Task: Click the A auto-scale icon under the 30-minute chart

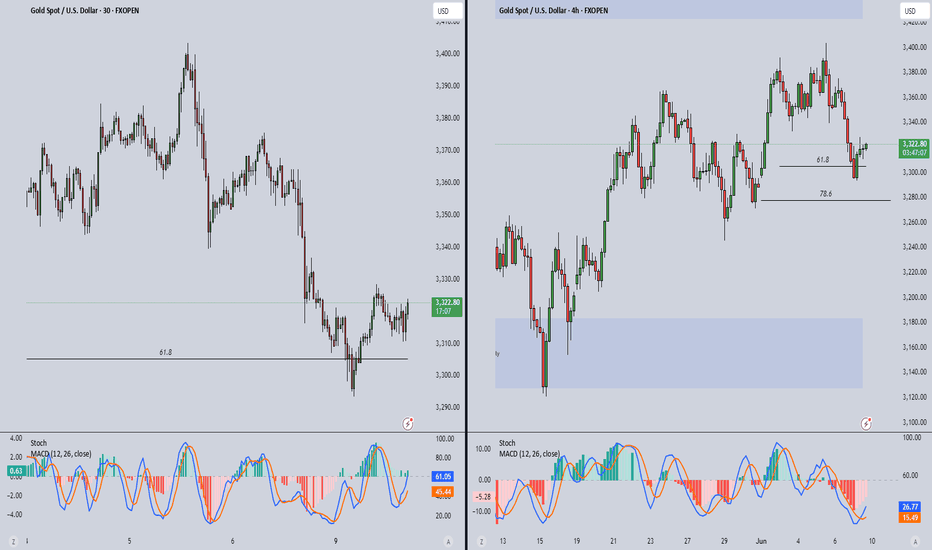Action: pyautogui.click(x=448, y=541)
